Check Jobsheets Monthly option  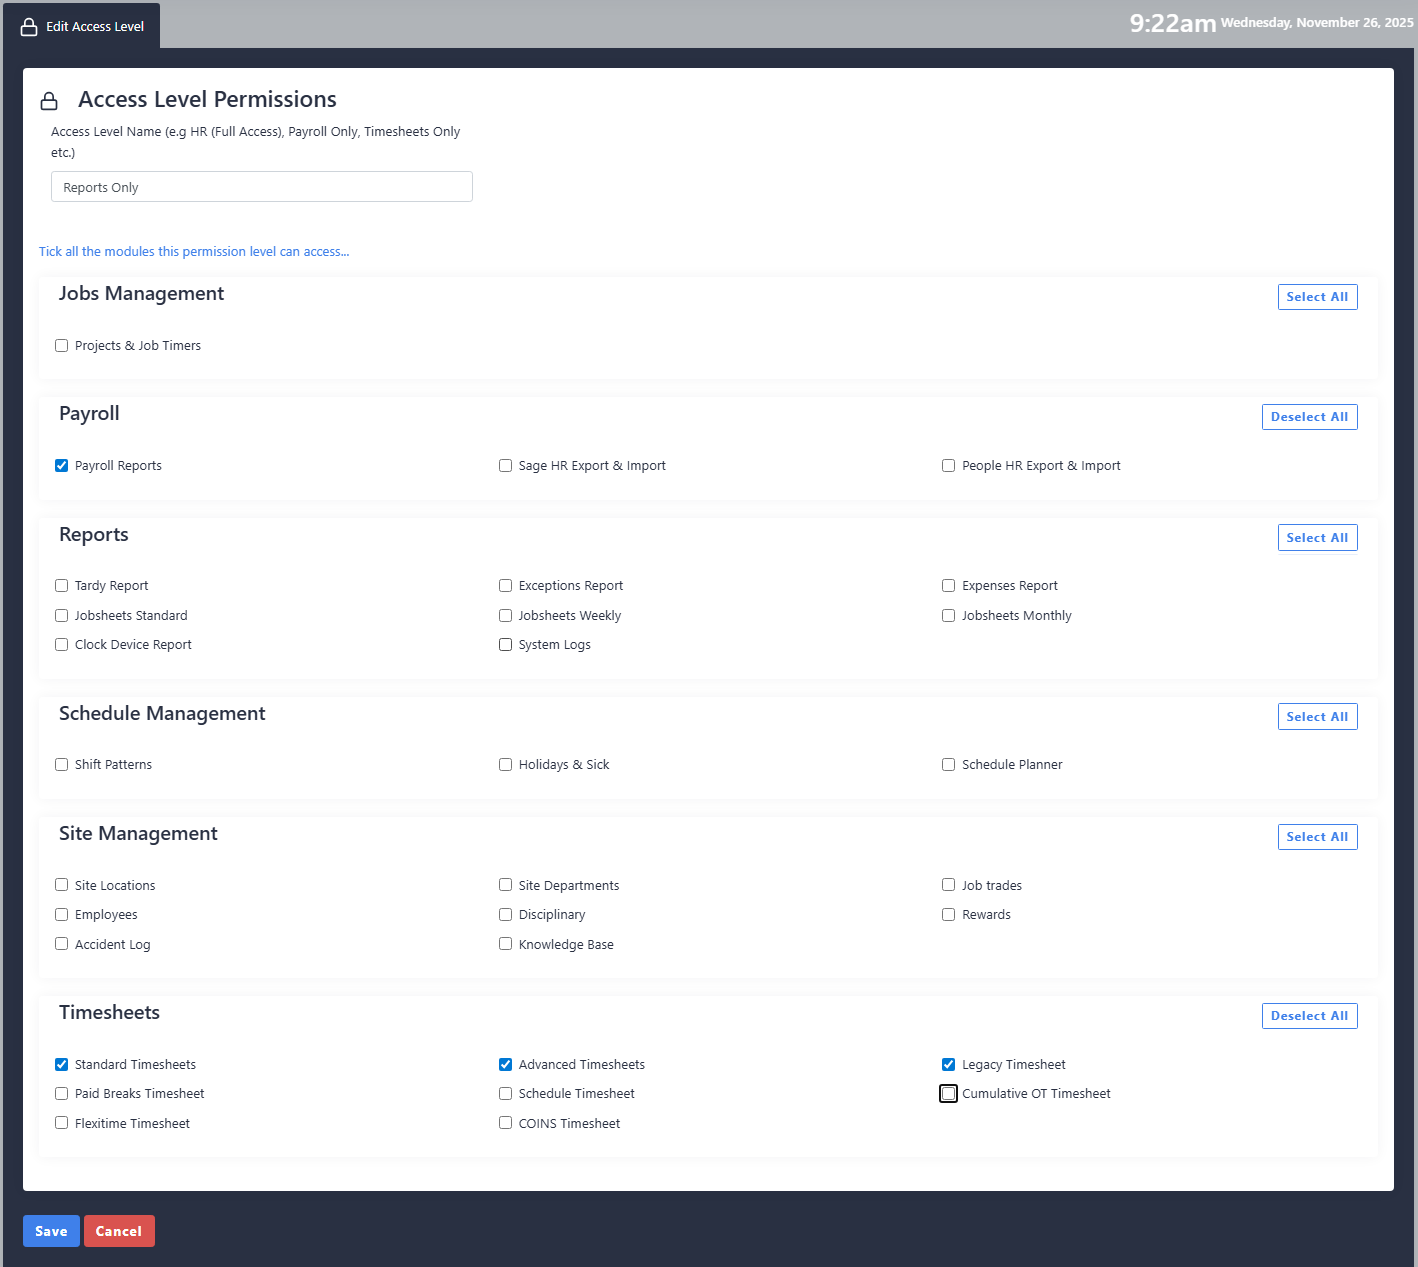pyautogui.click(x=949, y=616)
